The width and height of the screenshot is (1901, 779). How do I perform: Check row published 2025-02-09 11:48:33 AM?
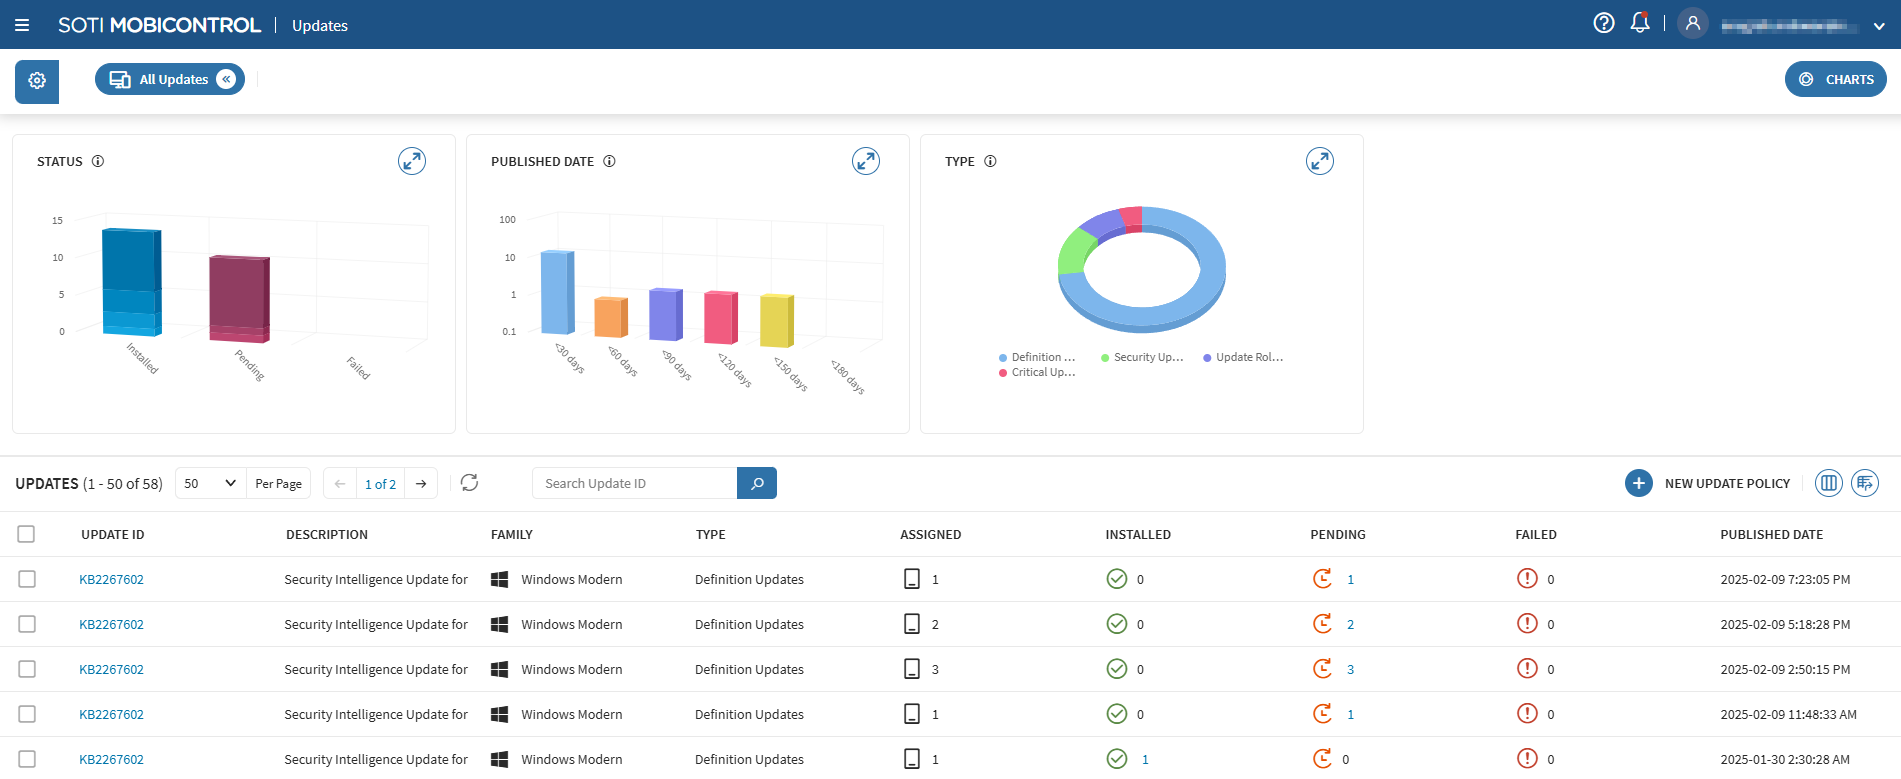point(27,714)
